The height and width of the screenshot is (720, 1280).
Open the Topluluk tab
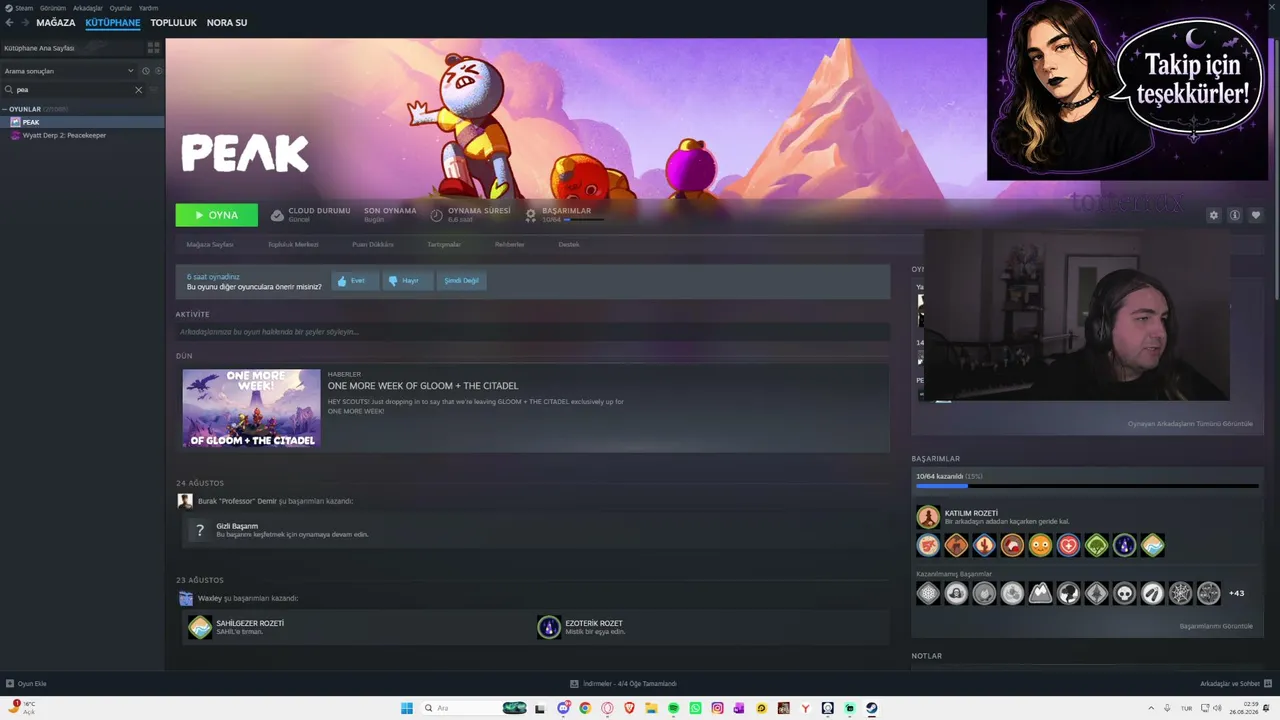(x=174, y=22)
